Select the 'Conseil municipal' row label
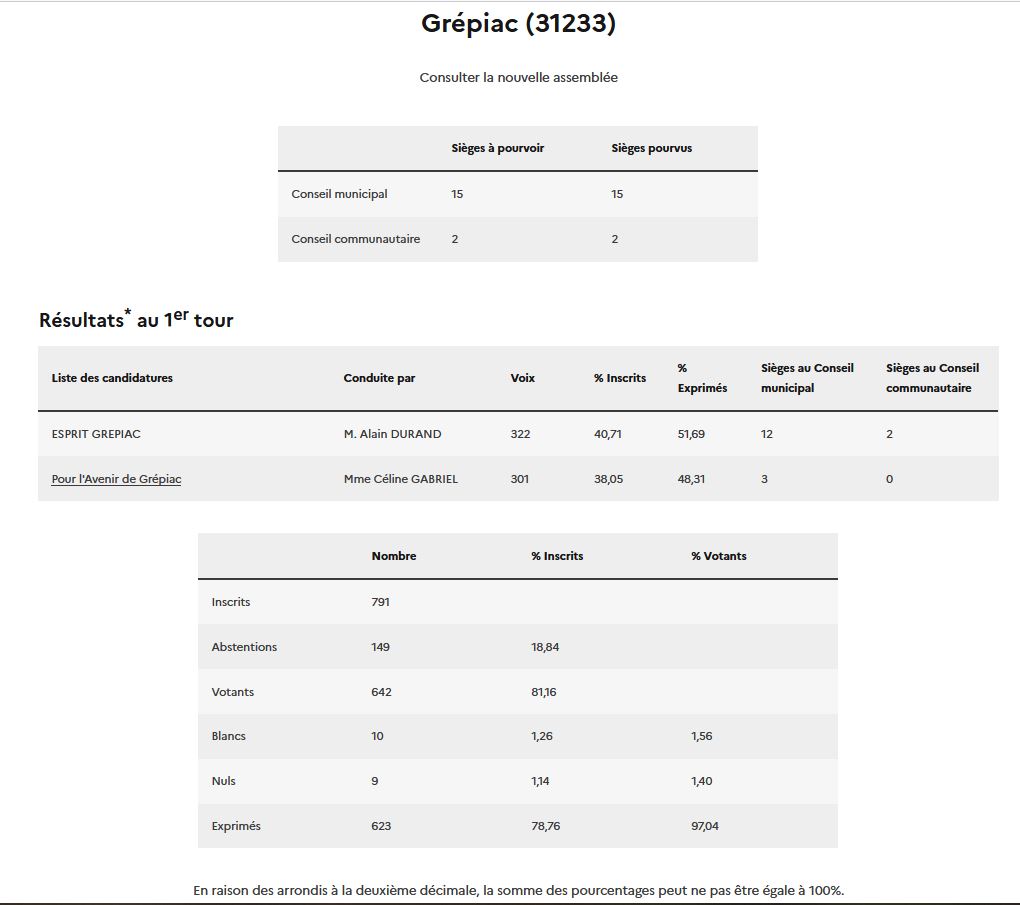 339,194
